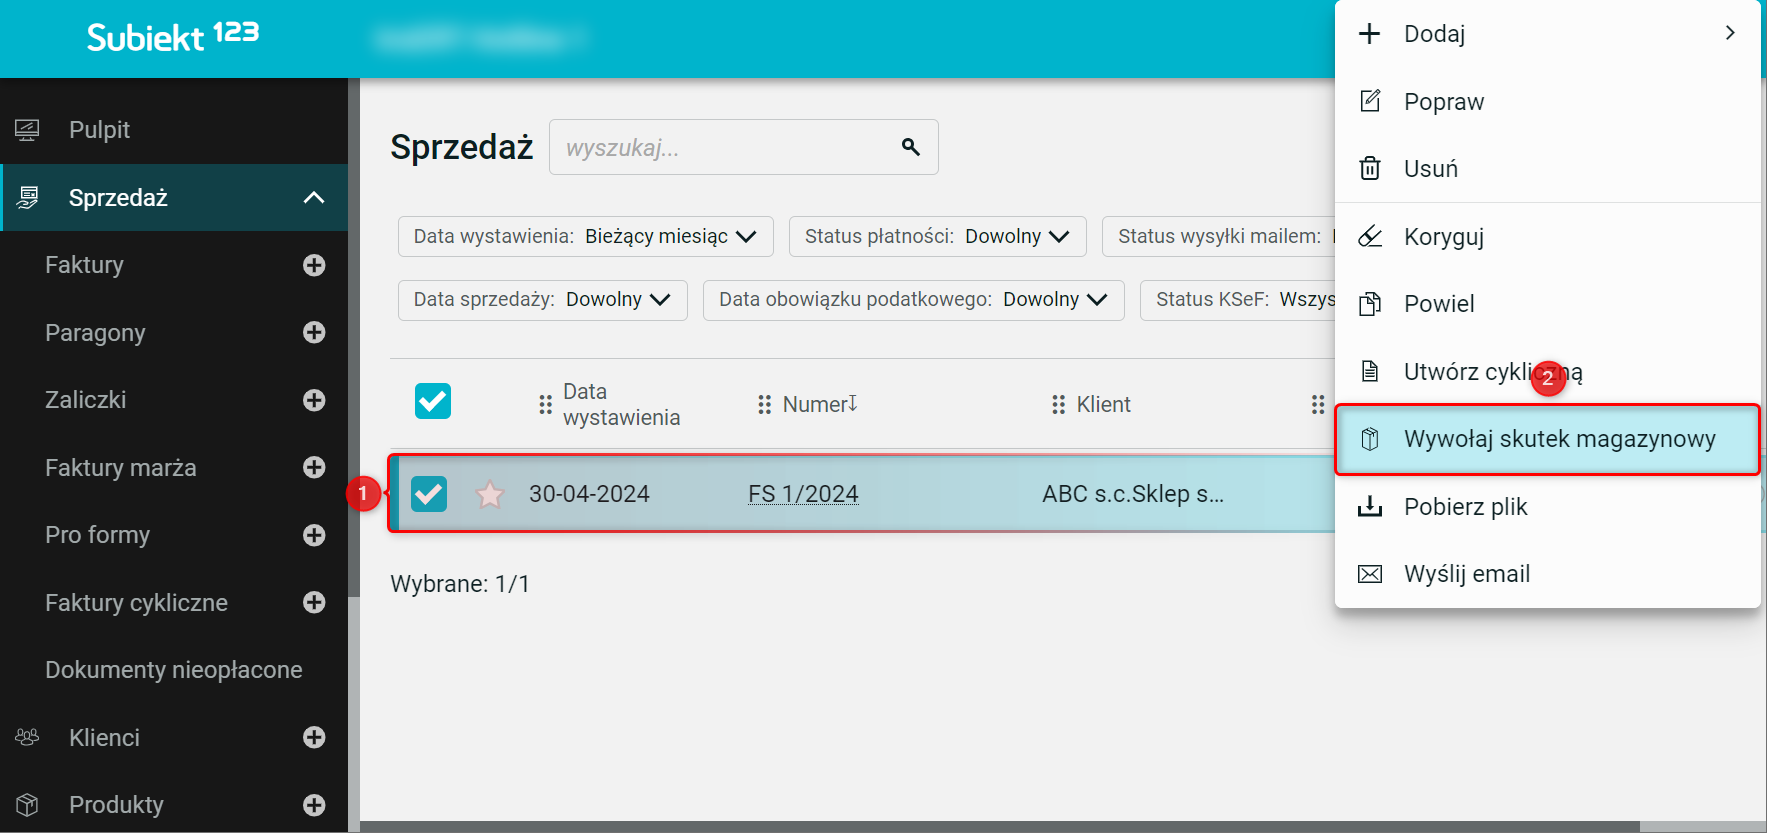Click the plus icon beside Faktury cykliczne

[314, 602]
